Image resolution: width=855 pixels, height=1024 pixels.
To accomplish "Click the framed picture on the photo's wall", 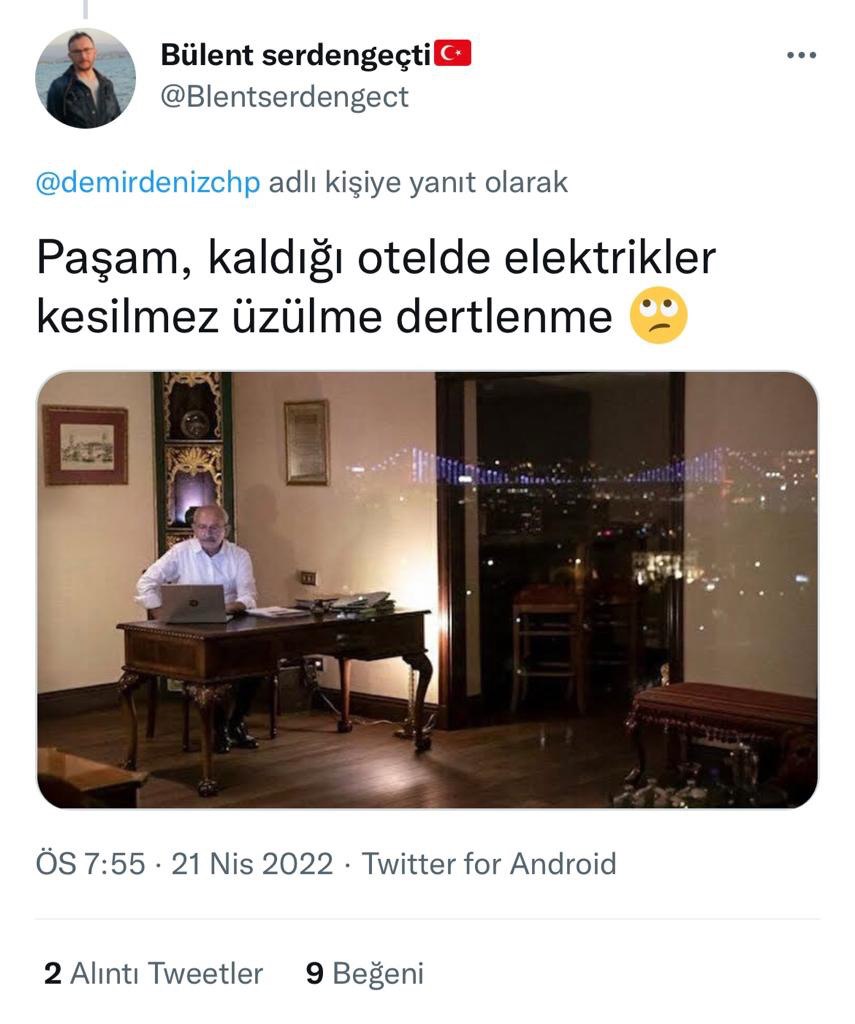I will pyautogui.click(x=86, y=445).
